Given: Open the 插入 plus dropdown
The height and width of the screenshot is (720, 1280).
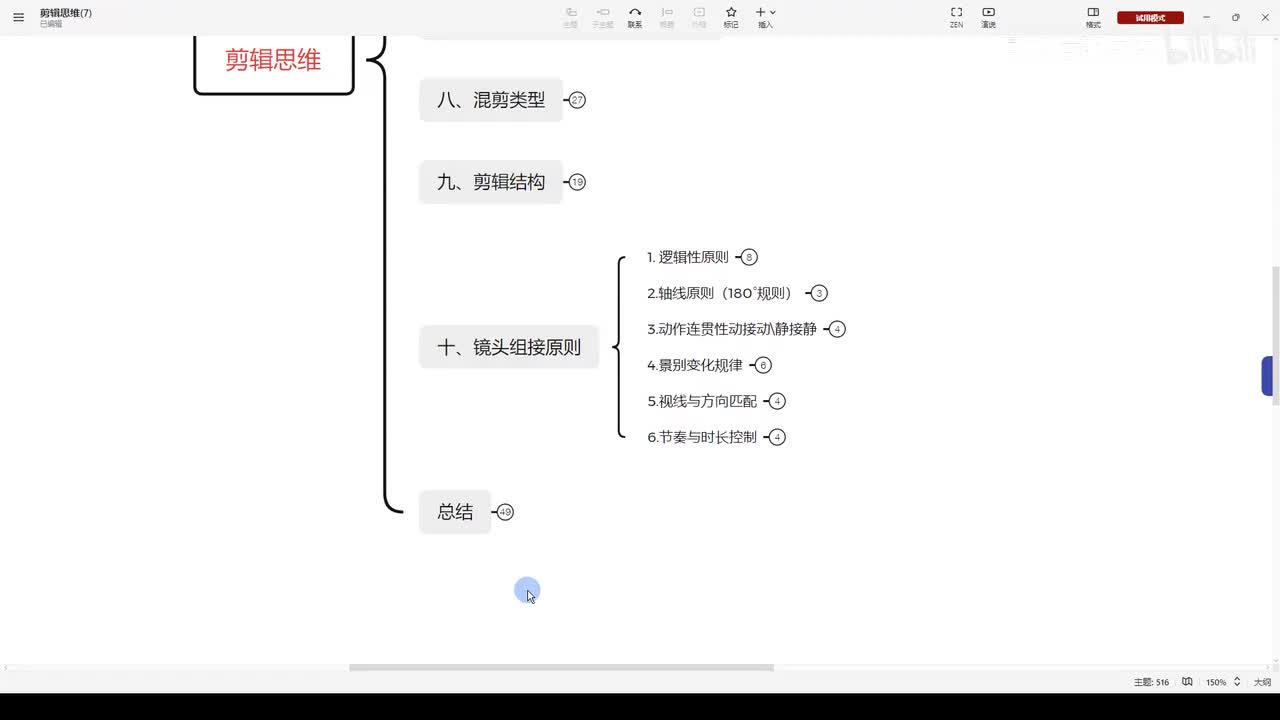Looking at the screenshot, I should 765,17.
